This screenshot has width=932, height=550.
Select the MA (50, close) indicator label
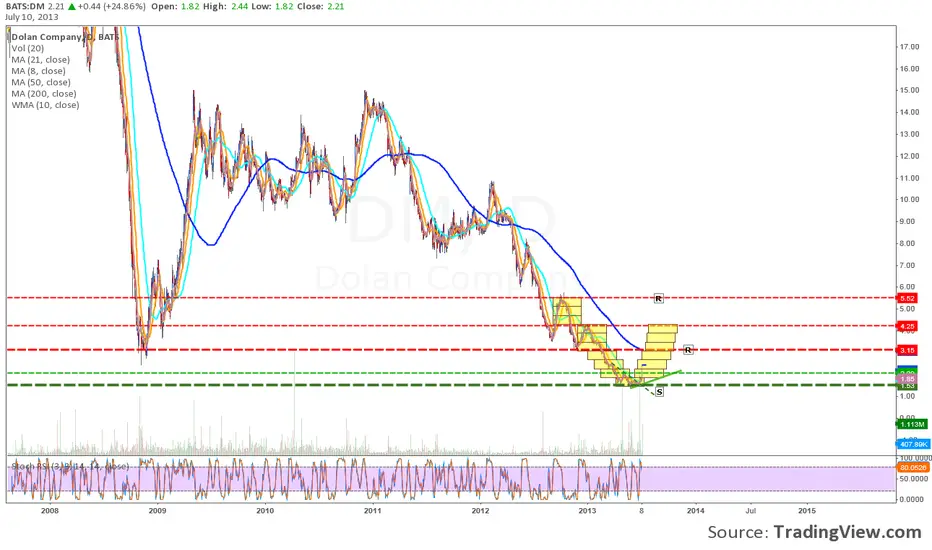click(40, 82)
